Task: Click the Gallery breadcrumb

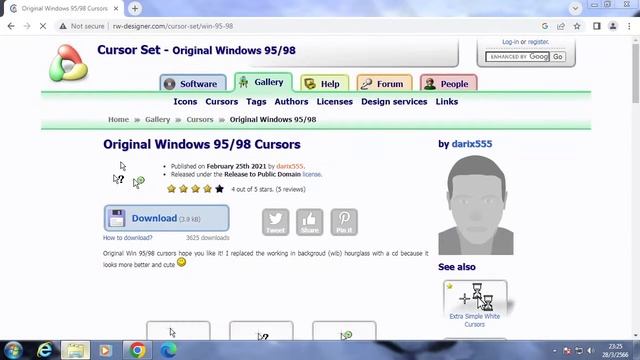Action: (158, 120)
